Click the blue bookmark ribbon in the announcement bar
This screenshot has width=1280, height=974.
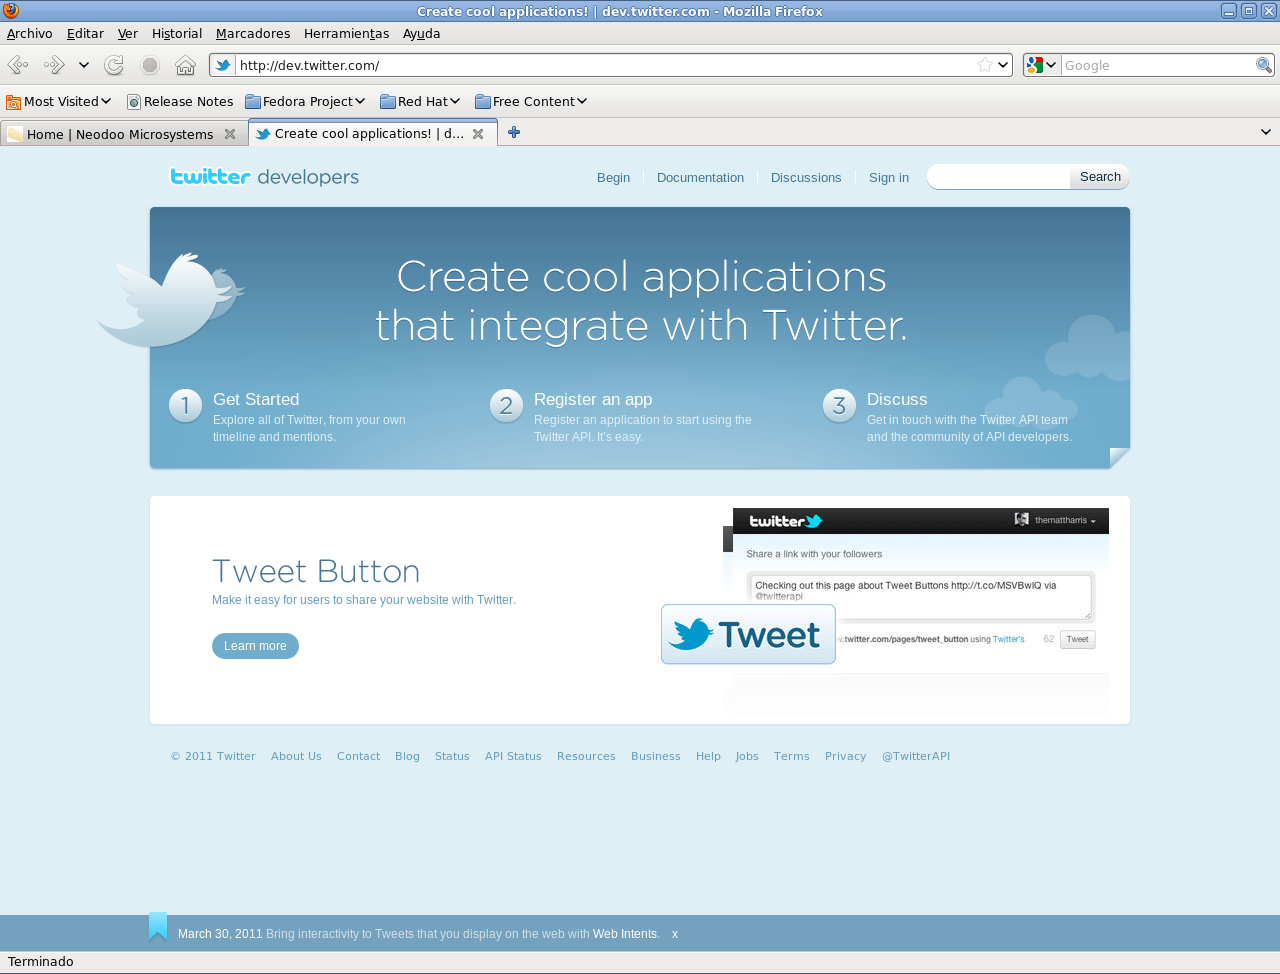pos(158,927)
